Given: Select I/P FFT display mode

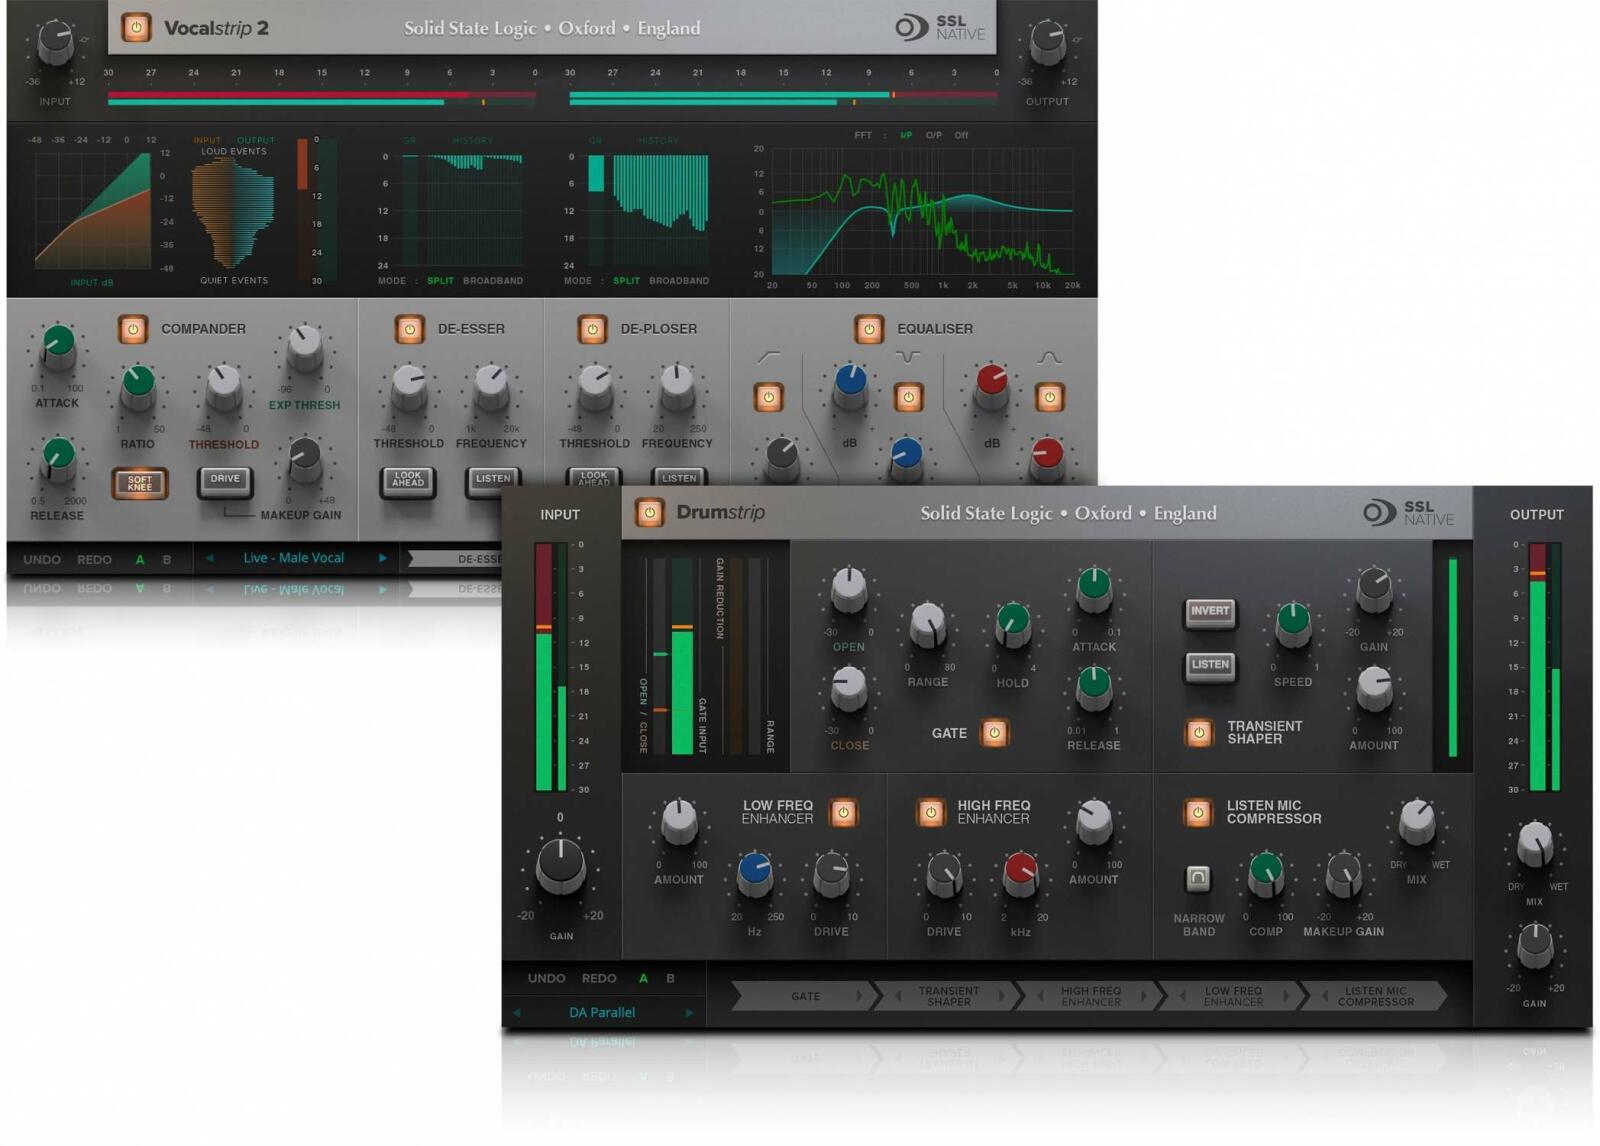Looking at the screenshot, I should (906, 135).
